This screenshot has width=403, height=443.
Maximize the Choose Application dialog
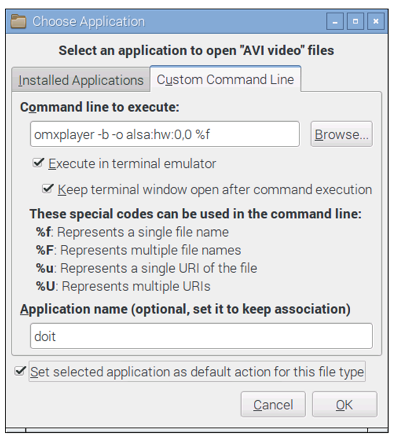tap(355, 22)
